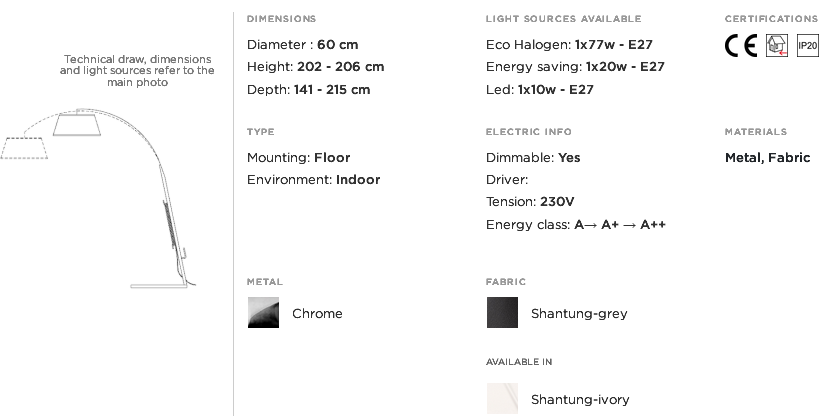The width and height of the screenshot is (834, 416).
Task: Click the Chrome label text
Action: [x=317, y=313]
